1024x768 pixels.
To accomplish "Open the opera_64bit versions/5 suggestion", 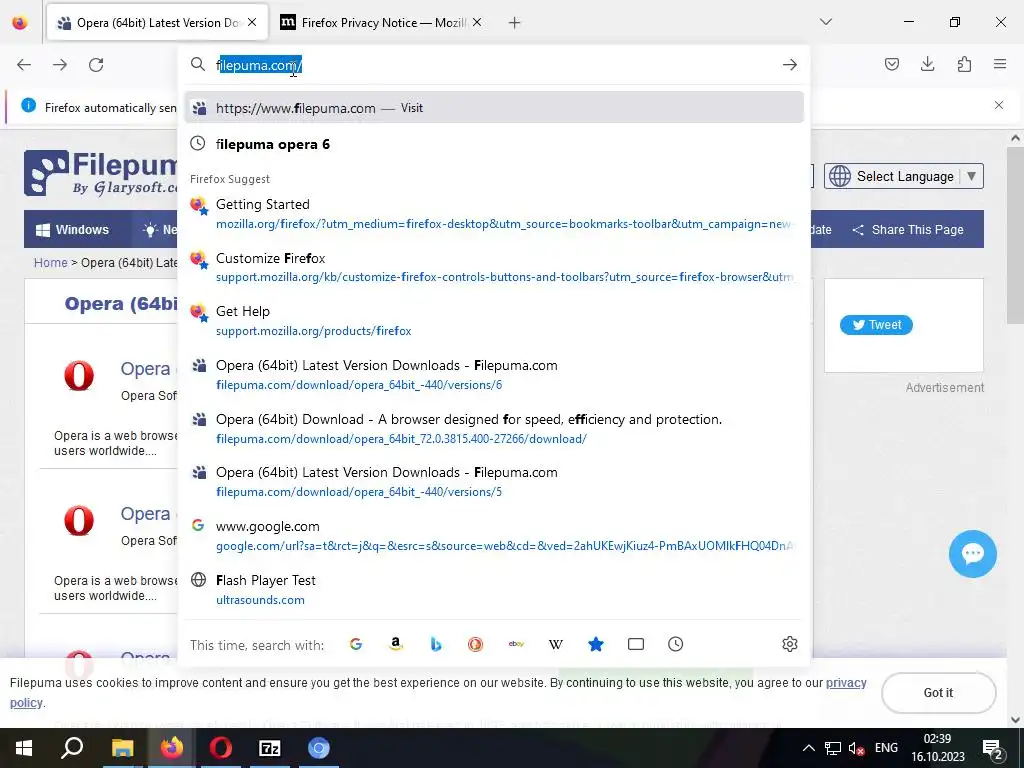I will click(494, 482).
